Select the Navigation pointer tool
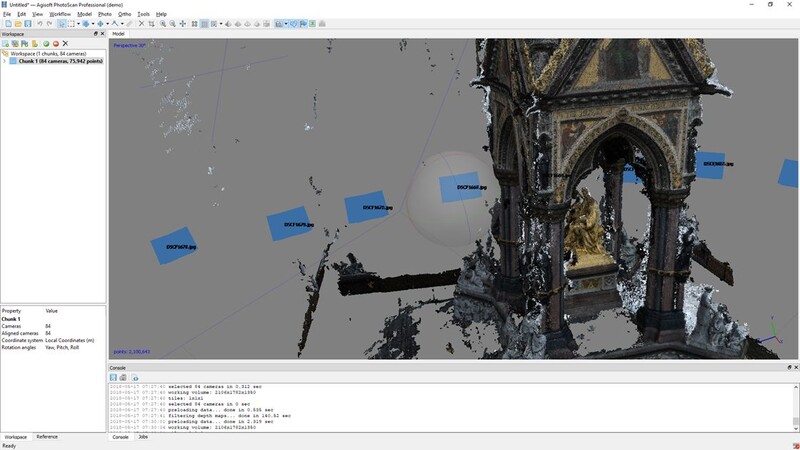The width and height of the screenshot is (800, 450). (62, 23)
